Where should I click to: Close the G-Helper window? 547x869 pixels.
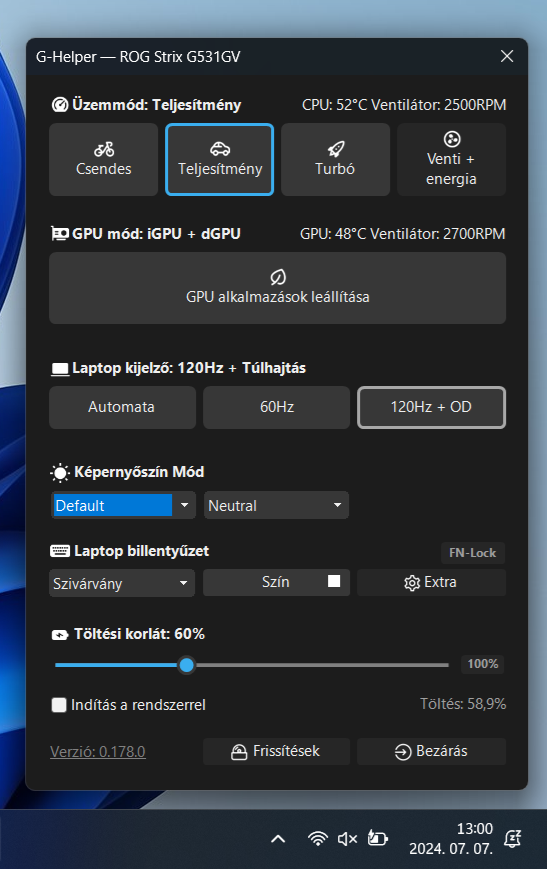pos(507,57)
